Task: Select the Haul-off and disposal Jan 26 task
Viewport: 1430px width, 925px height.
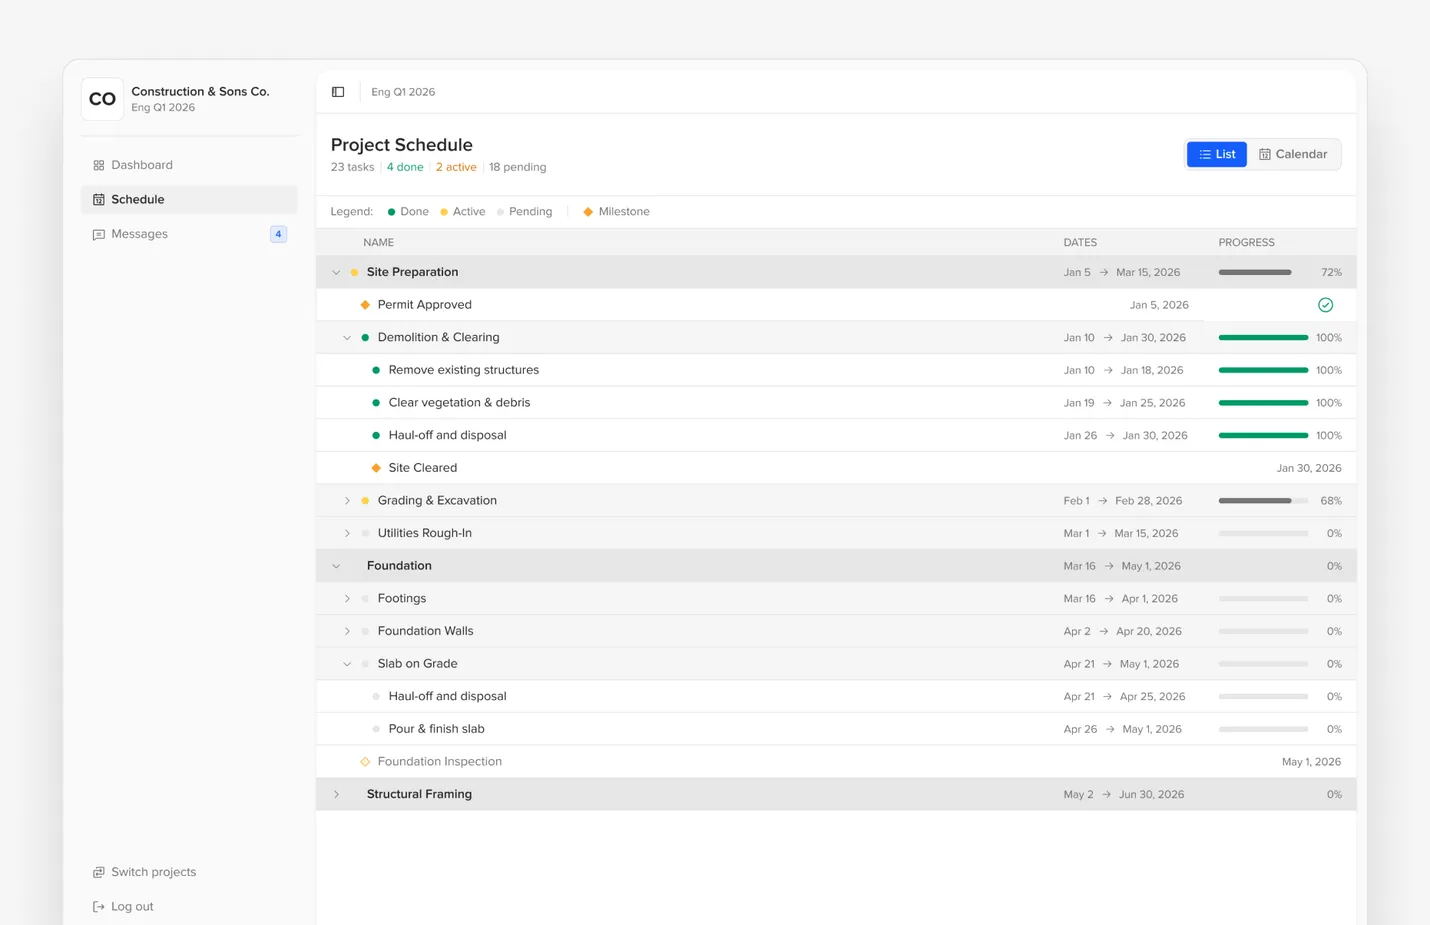Action: (x=836, y=436)
